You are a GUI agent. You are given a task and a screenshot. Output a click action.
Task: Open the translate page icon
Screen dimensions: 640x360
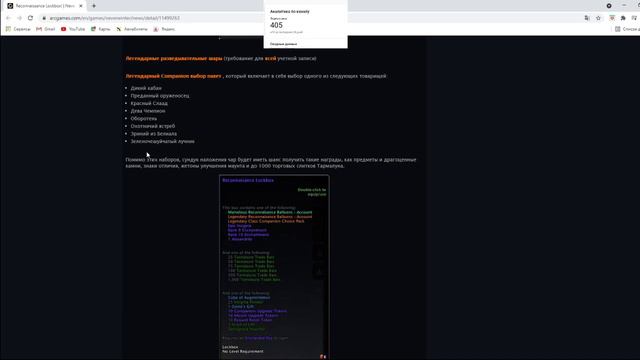click(x=587, y=18)
